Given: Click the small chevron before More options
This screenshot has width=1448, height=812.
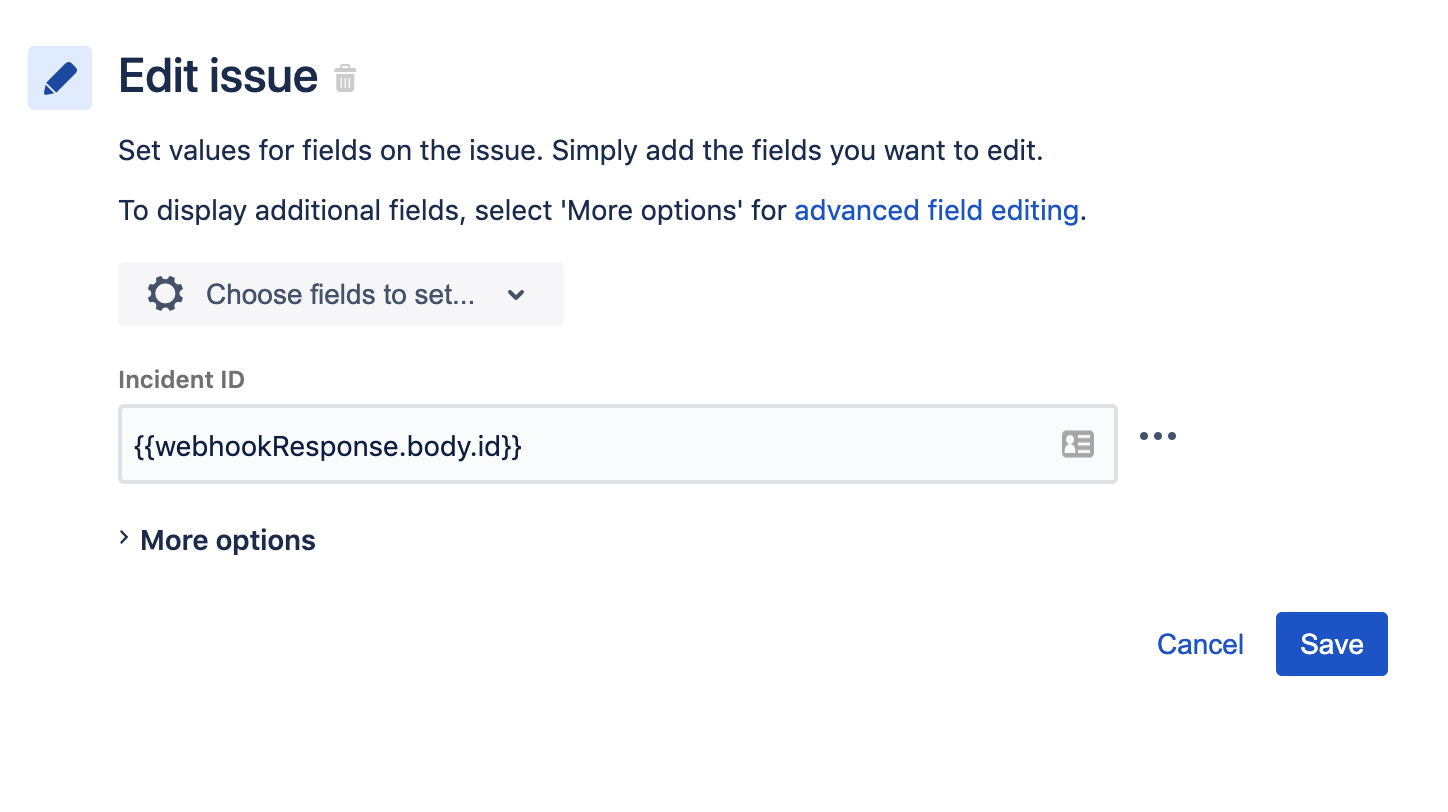Looking at the screenshot, I should [x=124, y=538].
